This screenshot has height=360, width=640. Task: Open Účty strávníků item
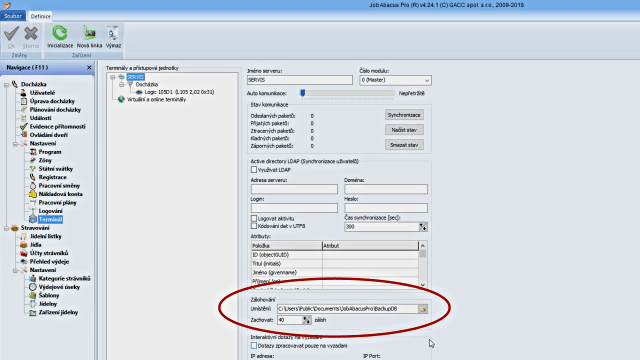coord(49,253)
